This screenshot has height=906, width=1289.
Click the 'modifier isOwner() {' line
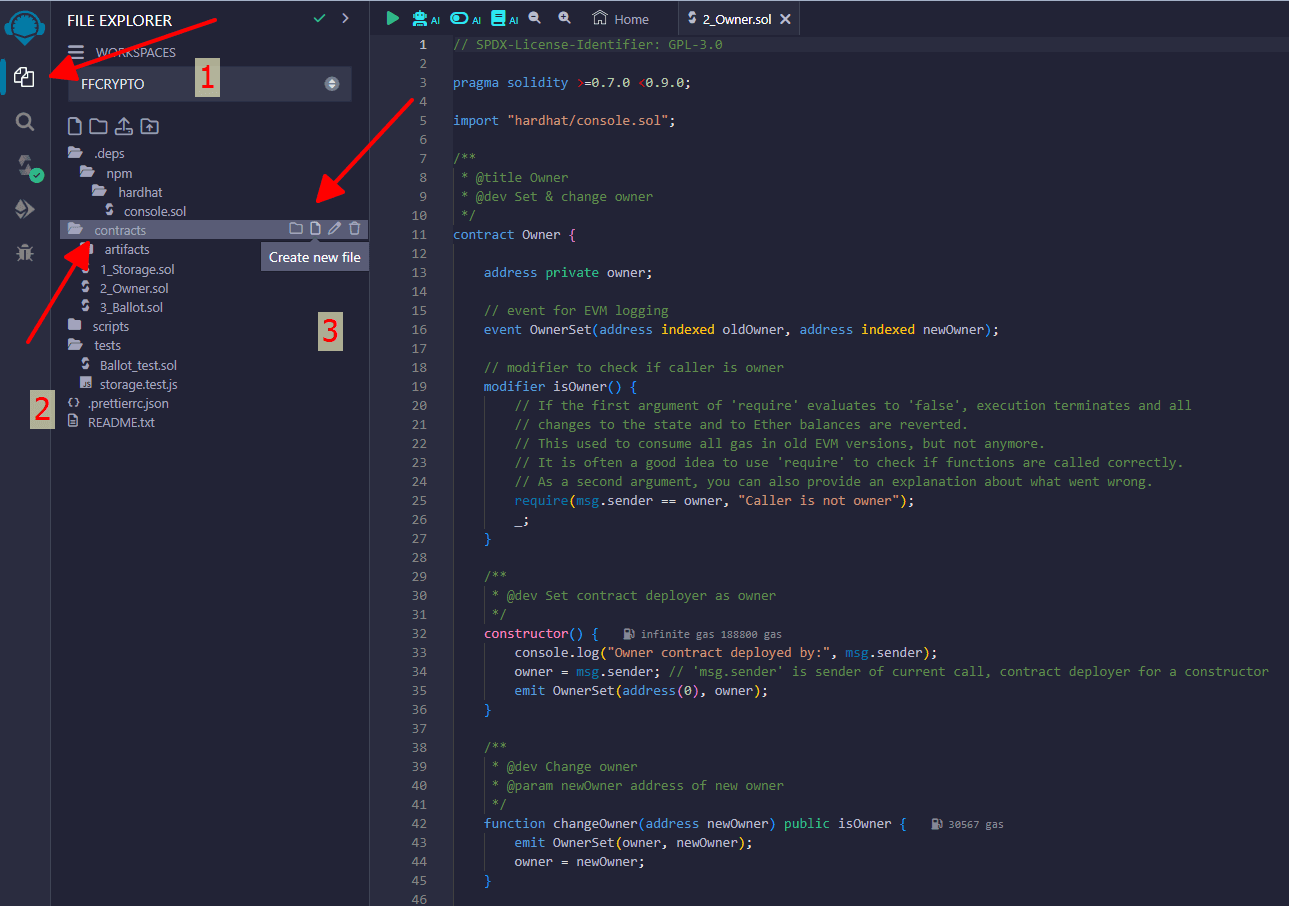561,387
